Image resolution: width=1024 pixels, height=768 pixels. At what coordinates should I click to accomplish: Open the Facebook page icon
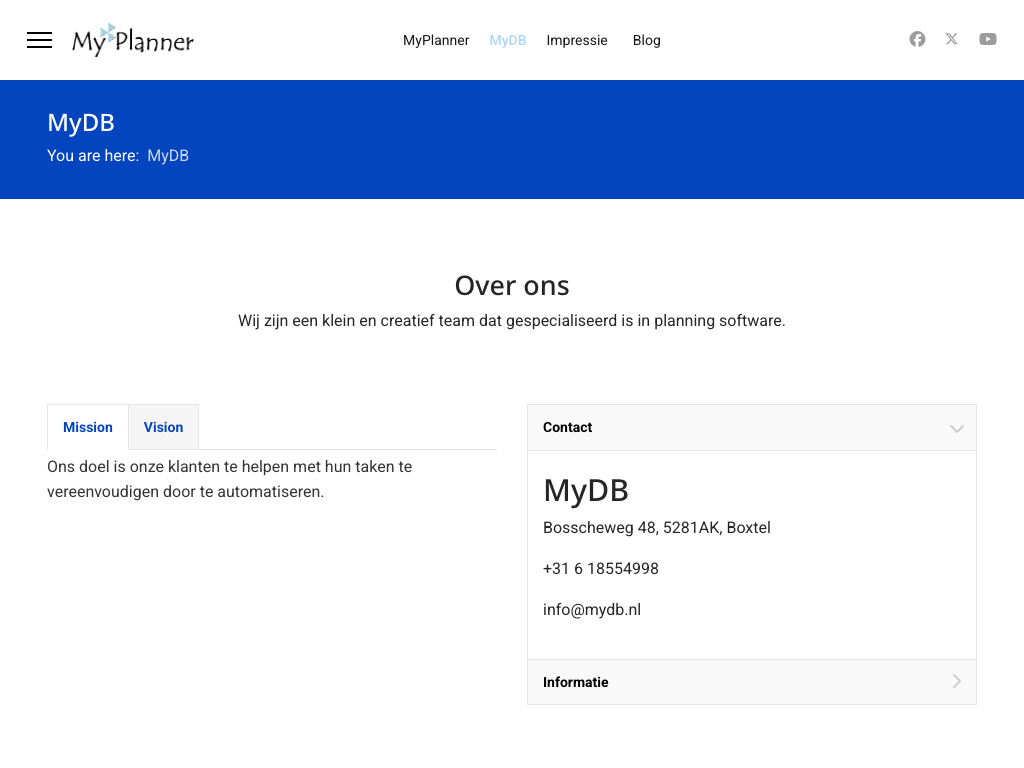click(x=917, y=39)
